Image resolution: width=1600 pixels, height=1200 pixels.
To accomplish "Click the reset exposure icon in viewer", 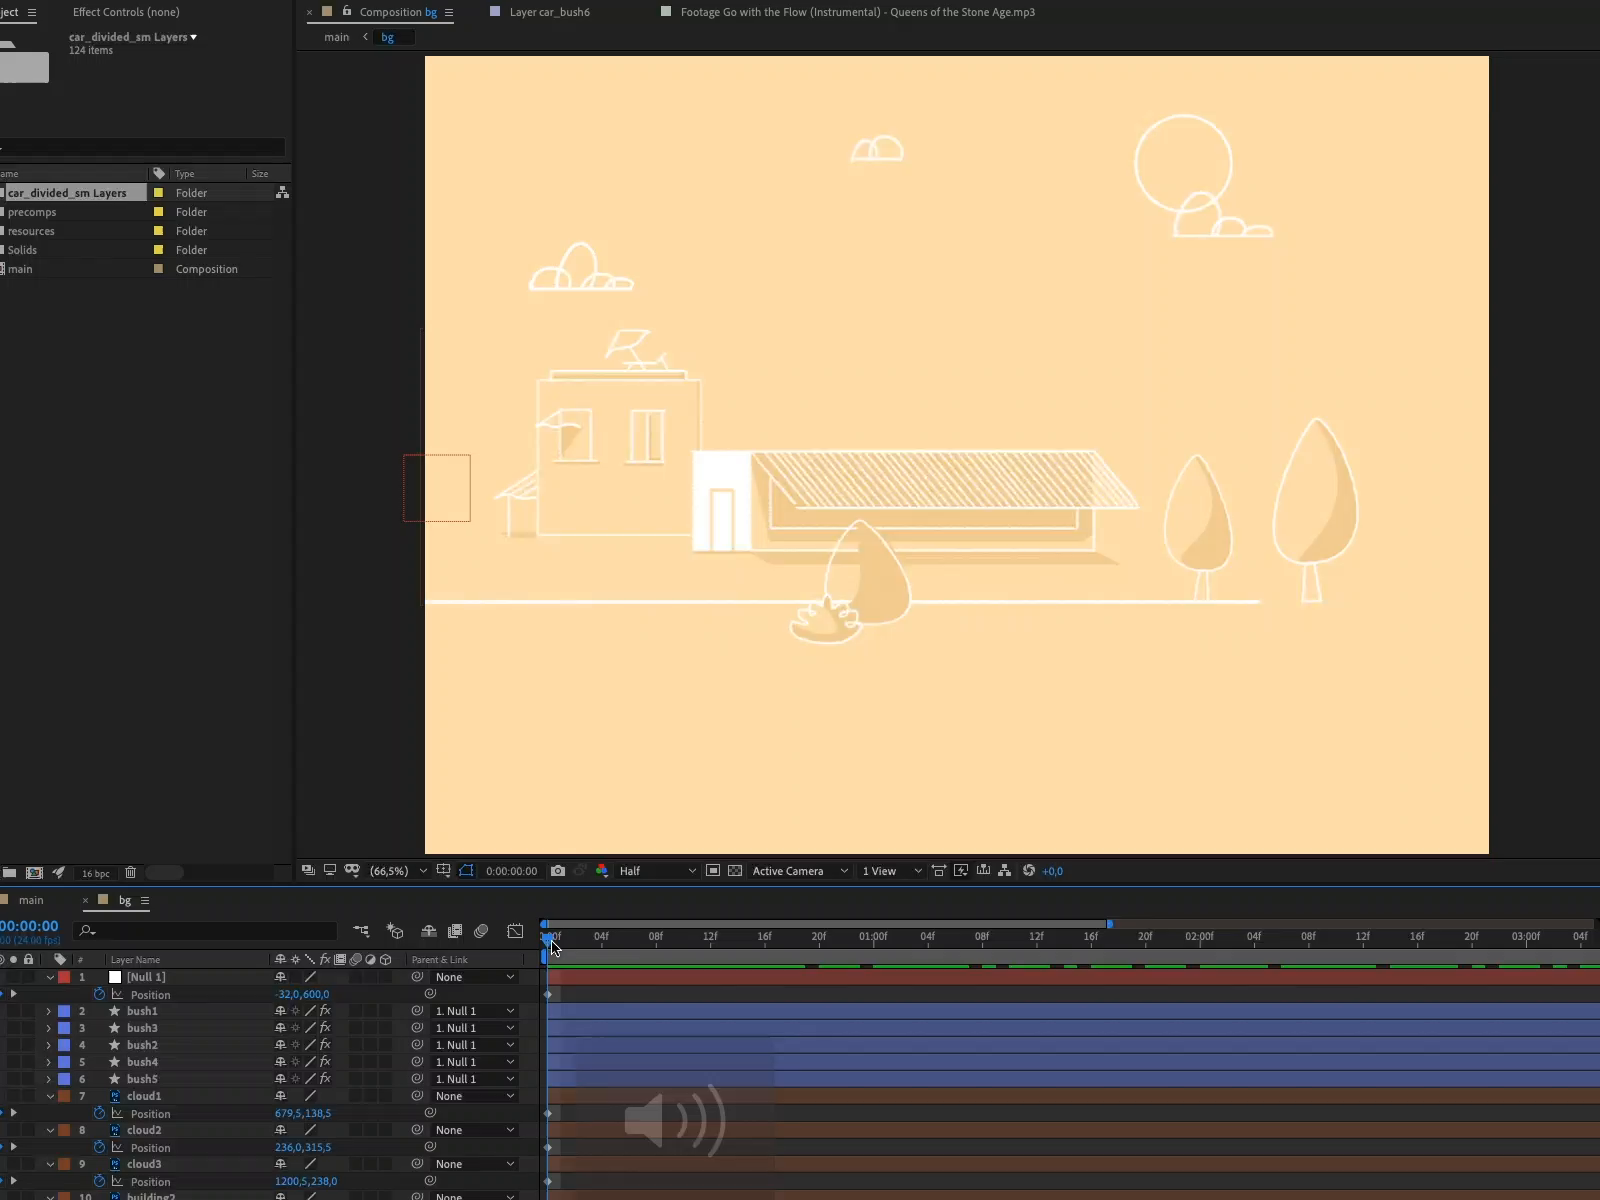I will tap(1029, 871).
